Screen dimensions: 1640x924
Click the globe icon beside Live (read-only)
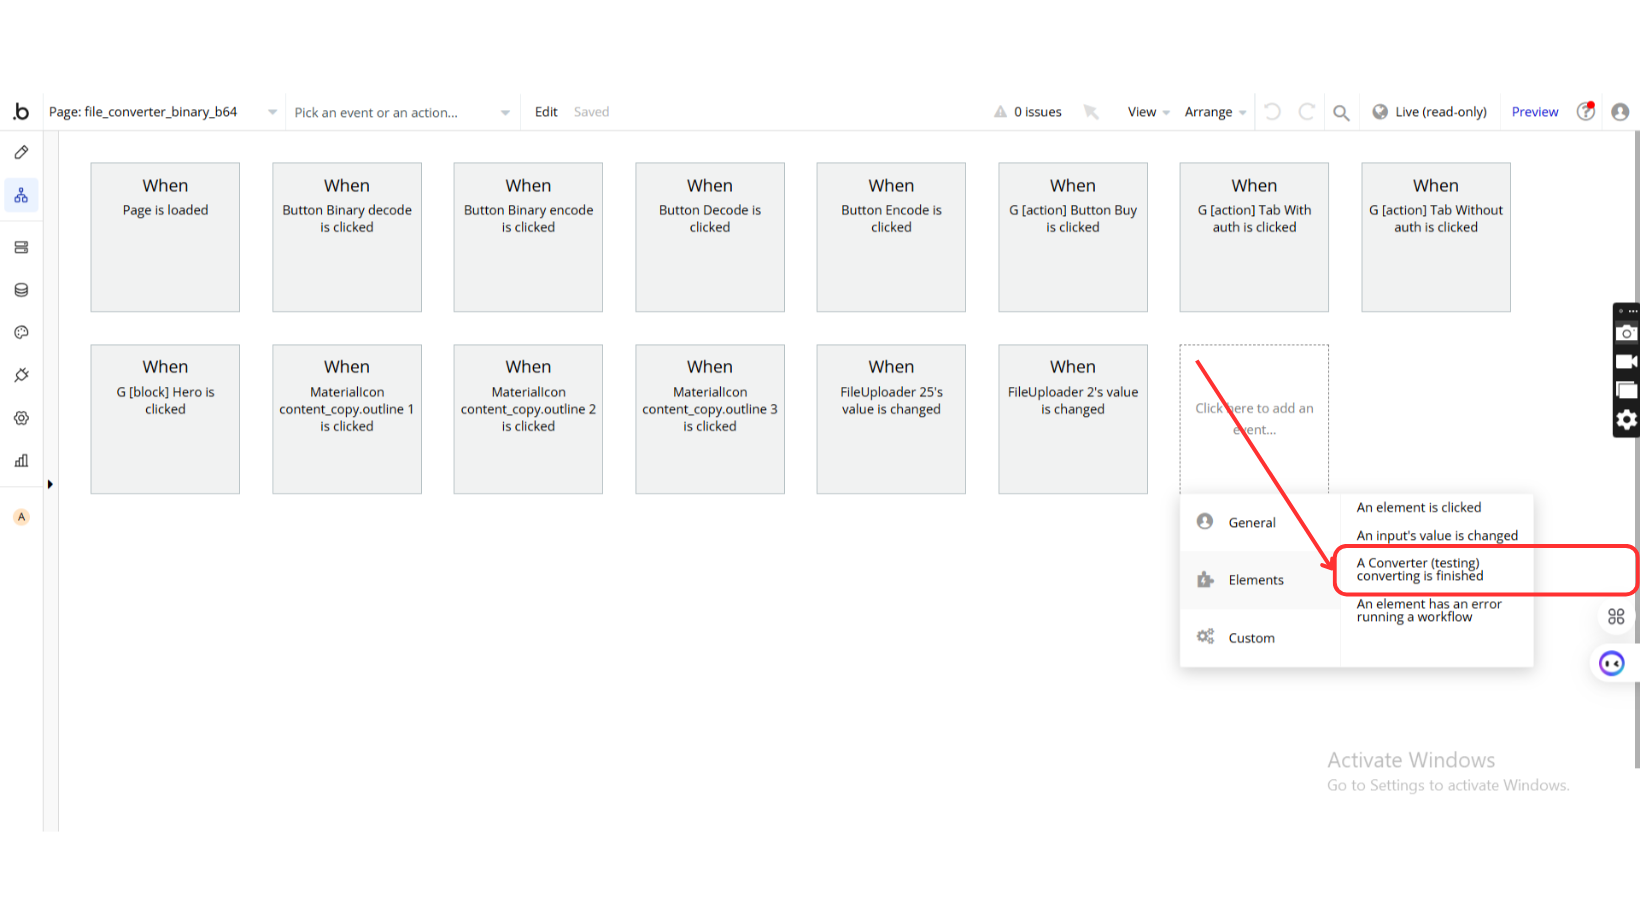click(x=1380, y=112)
